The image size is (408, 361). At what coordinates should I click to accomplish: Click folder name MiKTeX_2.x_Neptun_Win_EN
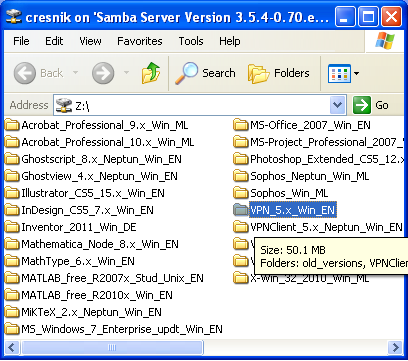point(92,312)
